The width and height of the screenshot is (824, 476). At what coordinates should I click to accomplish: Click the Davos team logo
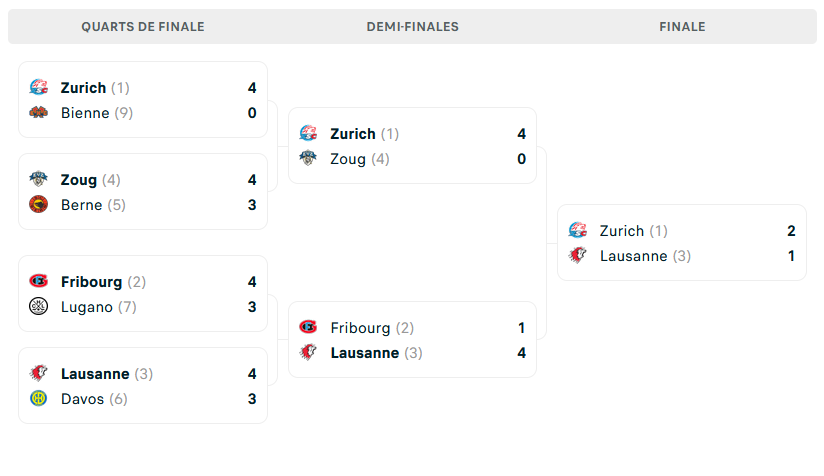point(39,399)
